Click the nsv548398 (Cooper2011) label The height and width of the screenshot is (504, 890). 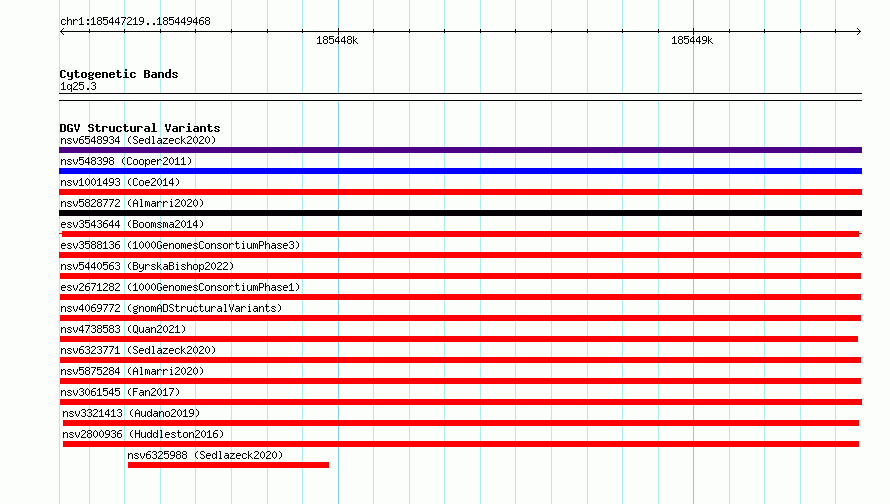pyautogui.click(x=126, y=161)
